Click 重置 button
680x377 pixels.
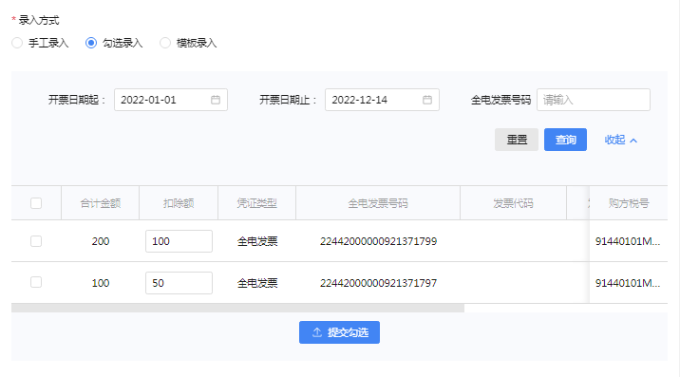[517, 140]
